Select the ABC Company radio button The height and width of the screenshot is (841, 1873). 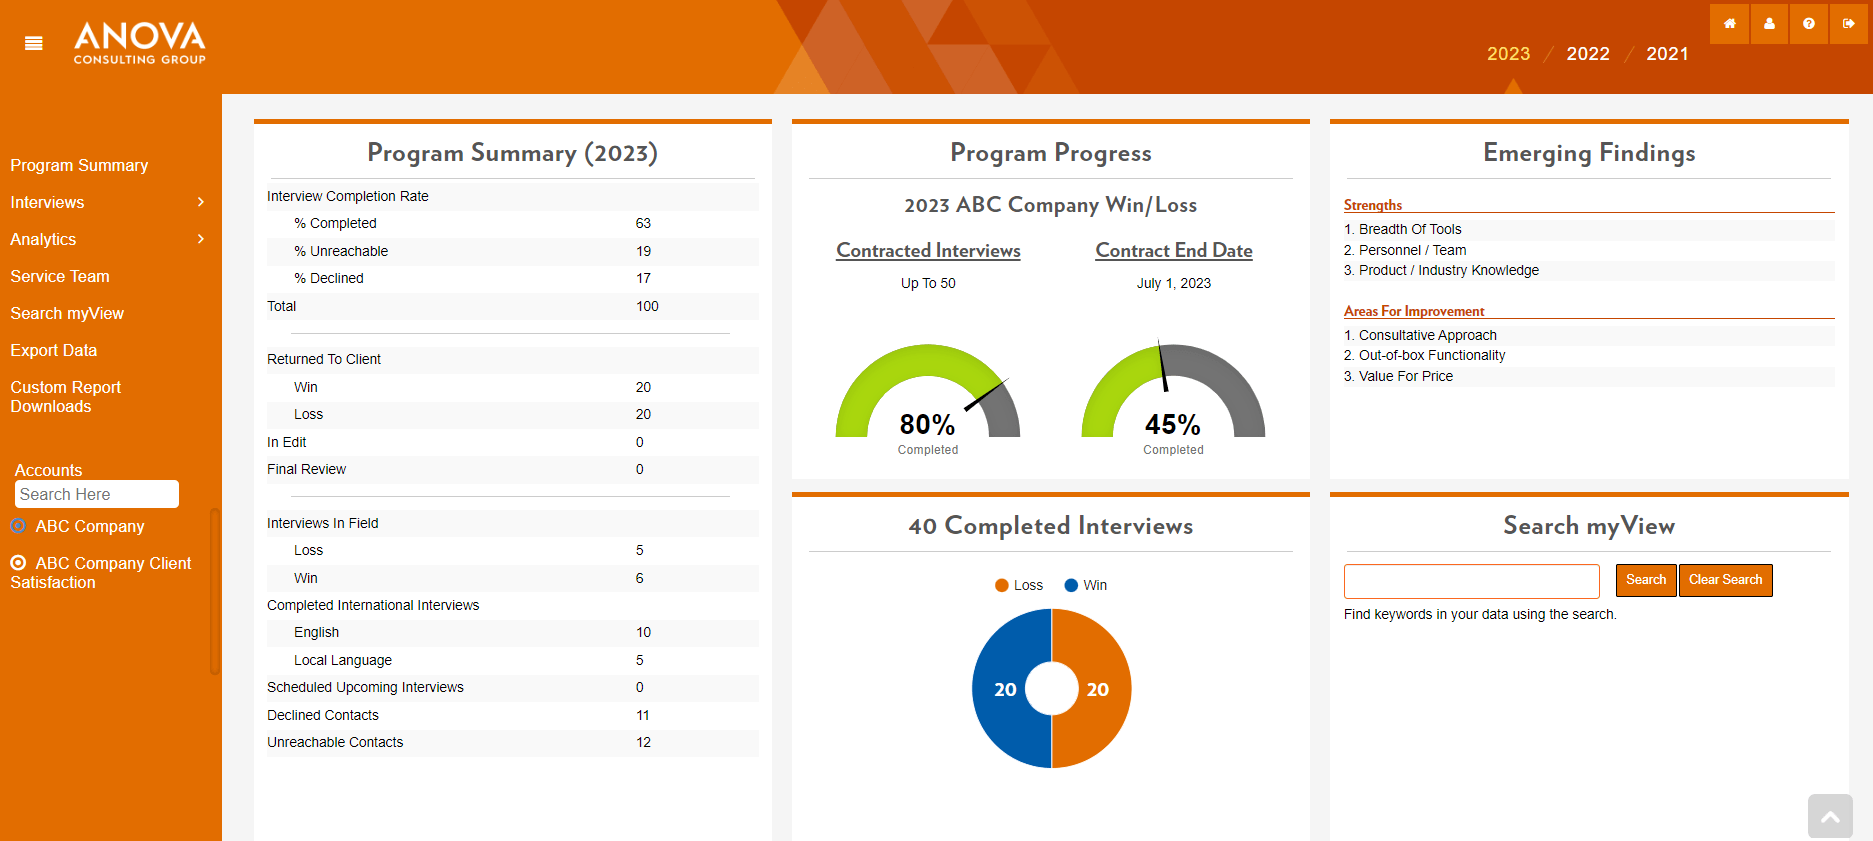pyautogui.click(x=18, y=526)
